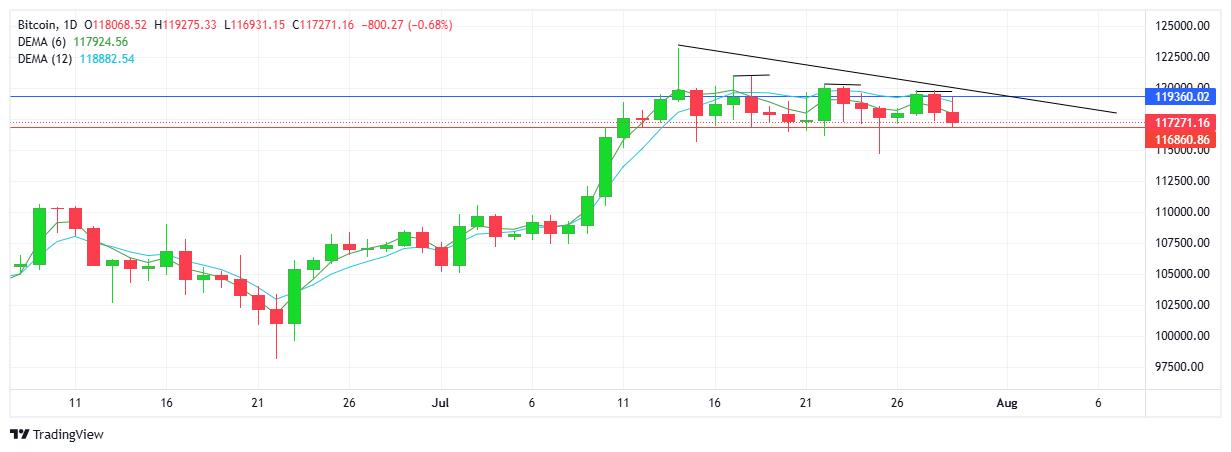This screenshot has height=452, width=1231.
Task: Click the open price O118068.52
Action: click(116, 24)
